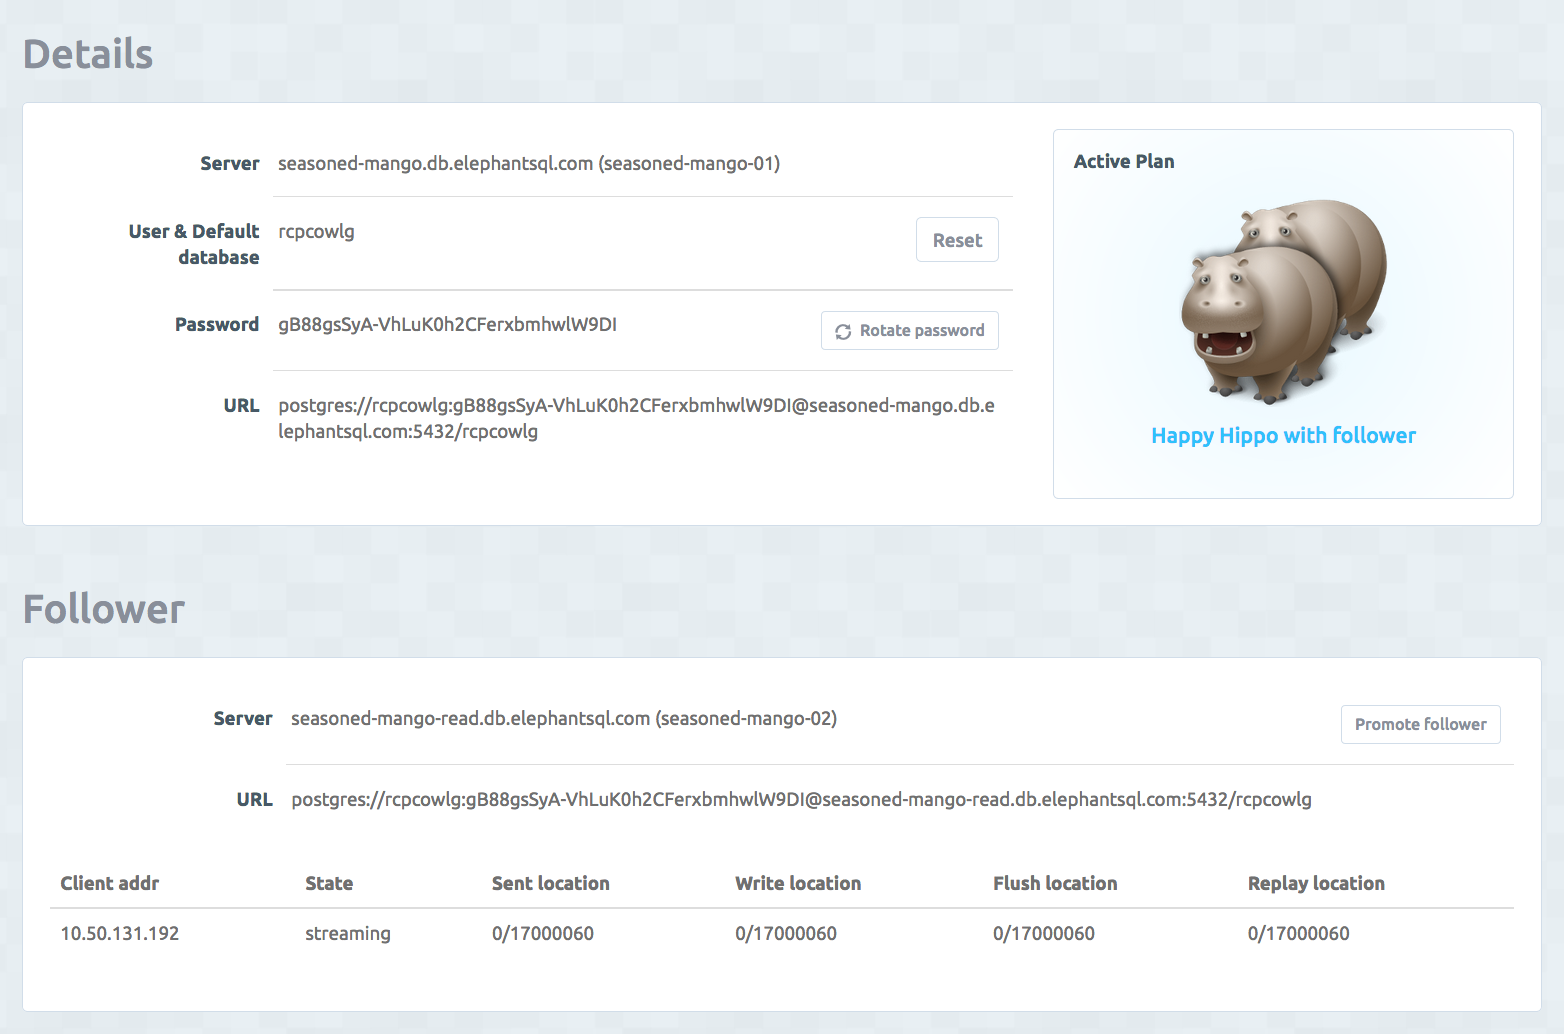The height and width of the screenshot is (1034, 1564).
Task: Click the Client addr column header
Action: [110, 883]
